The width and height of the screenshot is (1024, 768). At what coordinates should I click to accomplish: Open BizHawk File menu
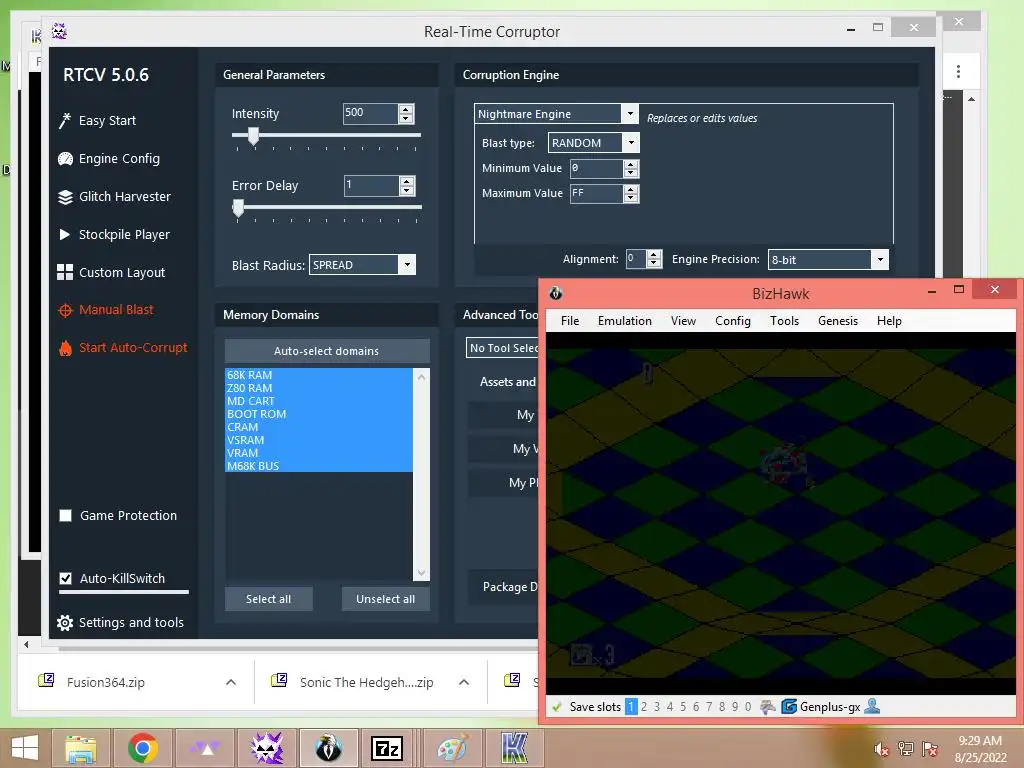tap(570, 321)
